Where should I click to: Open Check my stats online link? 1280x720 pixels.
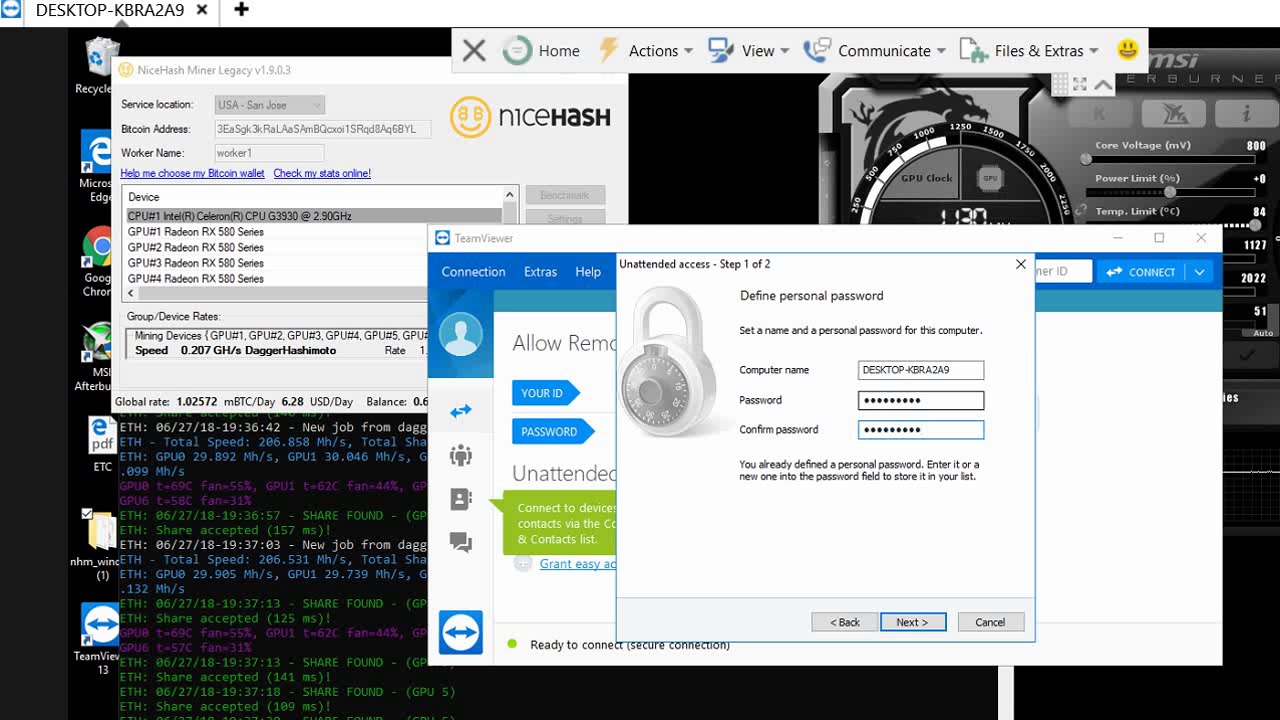pyautogui.click(x=322, y=173)
